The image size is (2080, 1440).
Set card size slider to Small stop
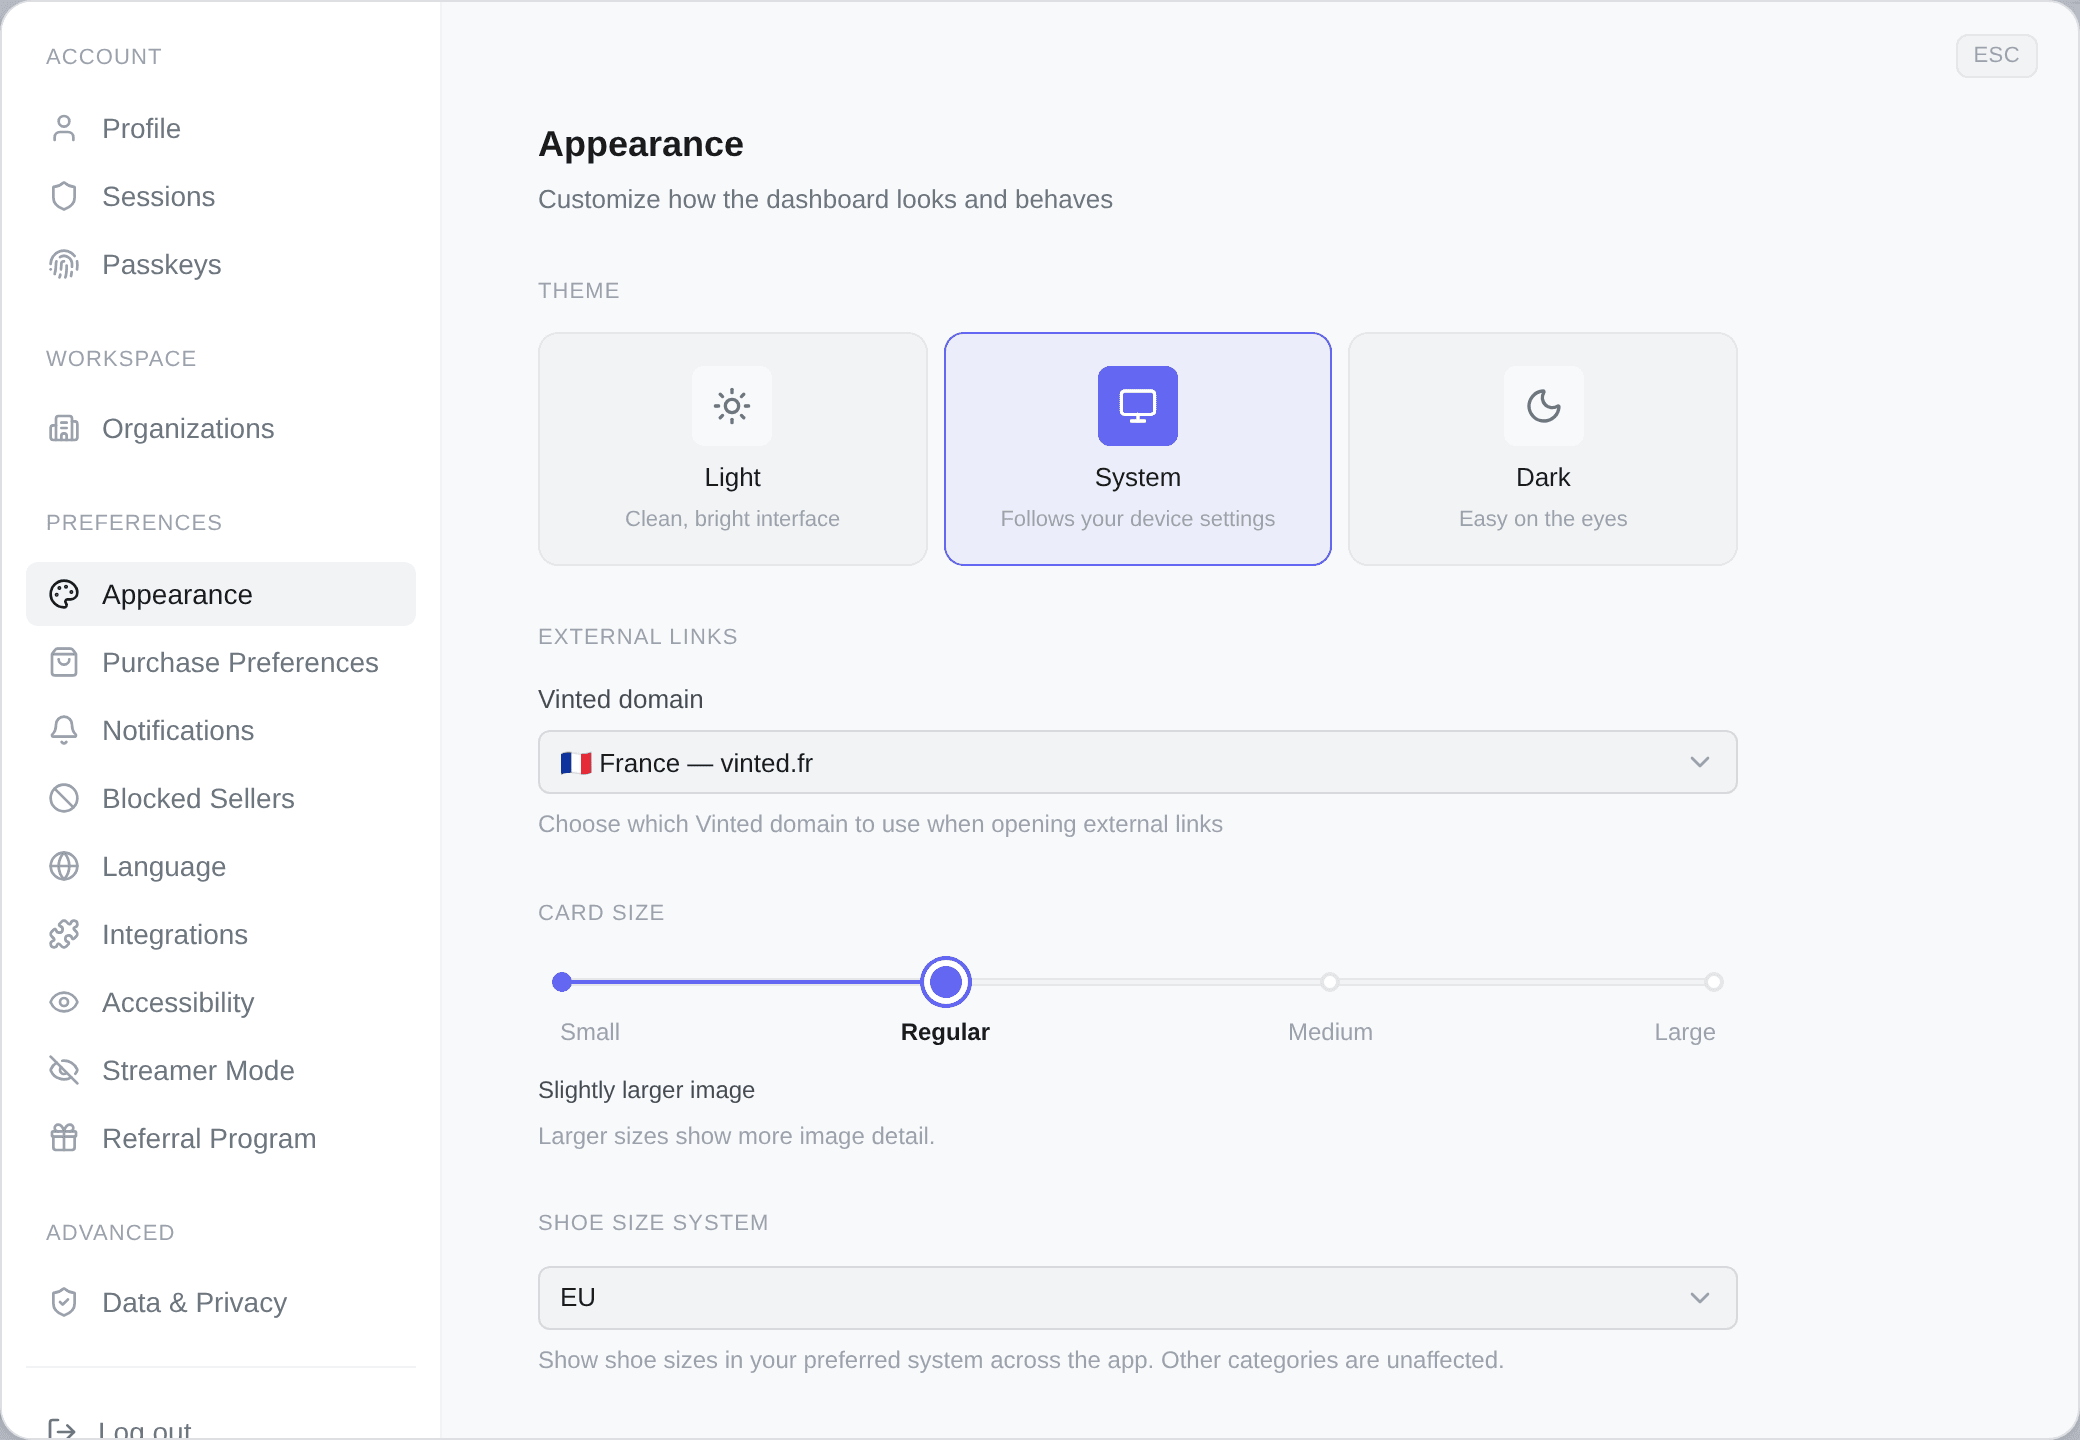(x=562, y=983)
